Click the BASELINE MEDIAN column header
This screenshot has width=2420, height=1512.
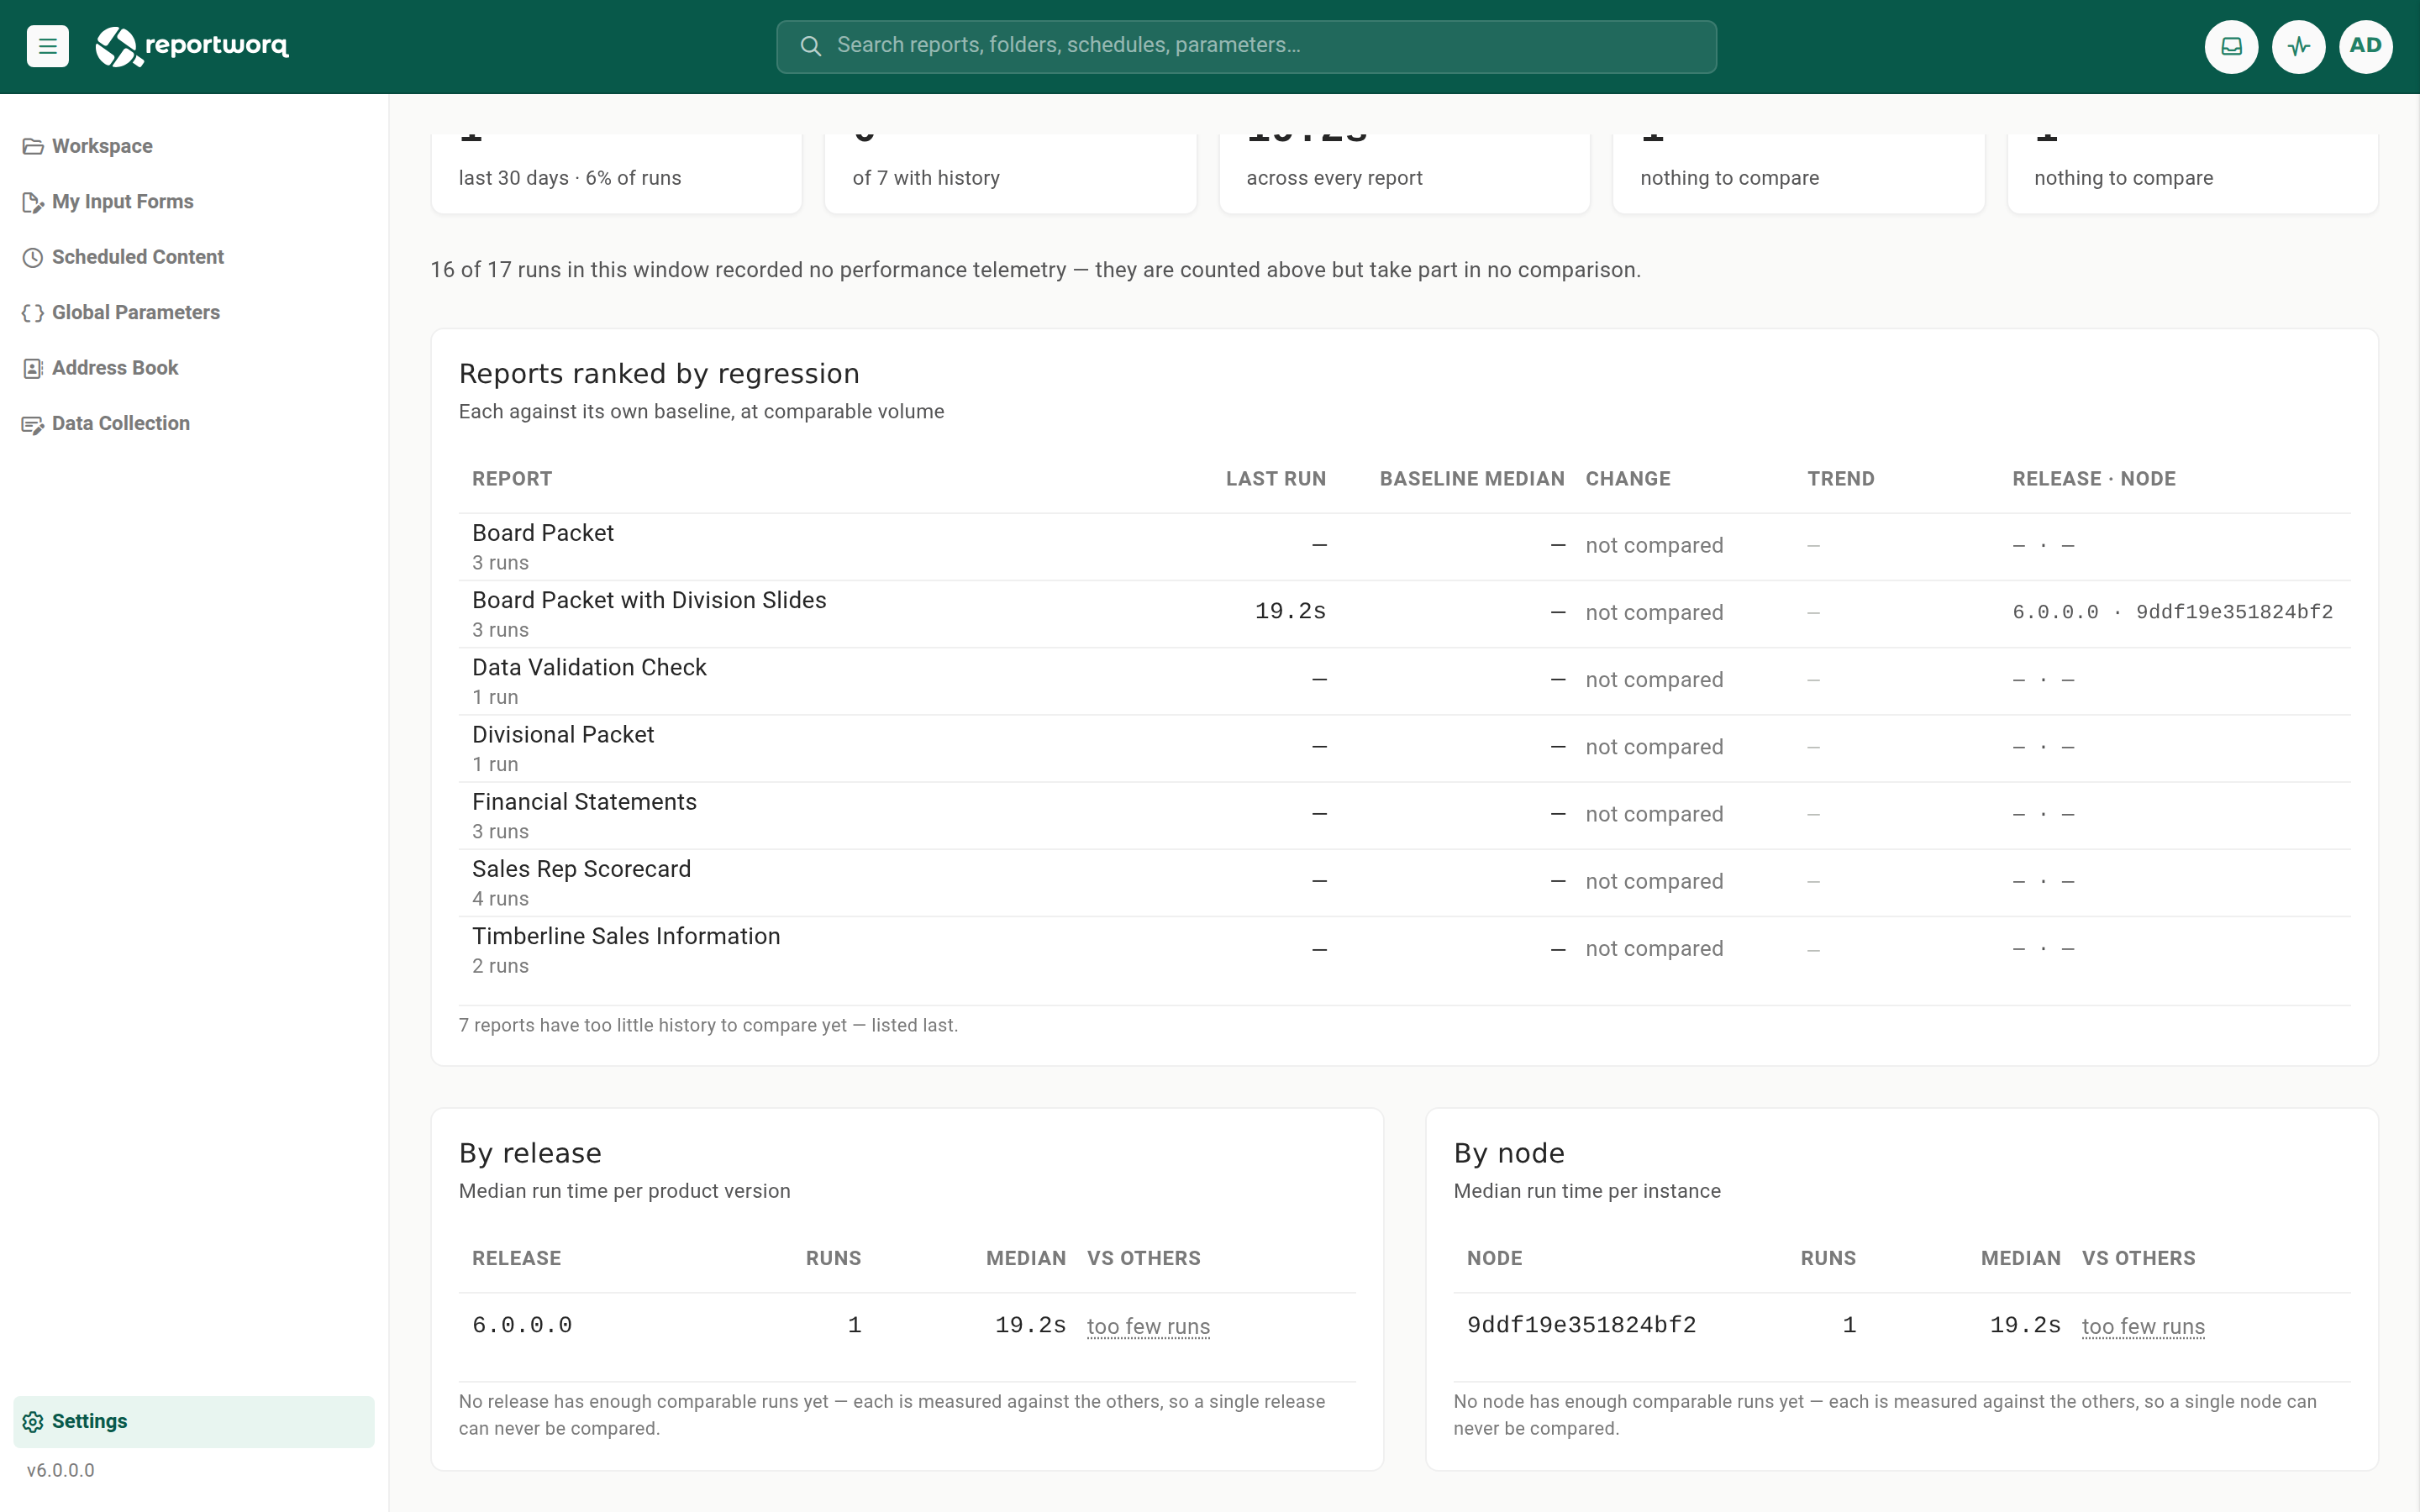[1472, 479]
